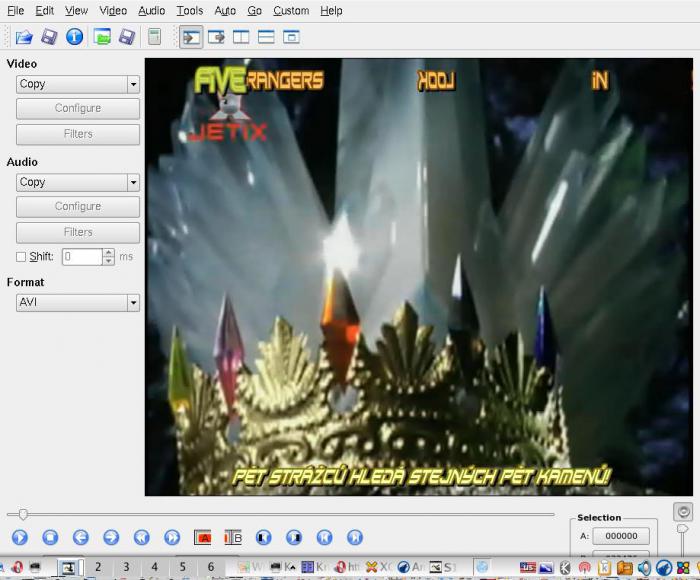Go to the previous frame arrow

point(81,537)
